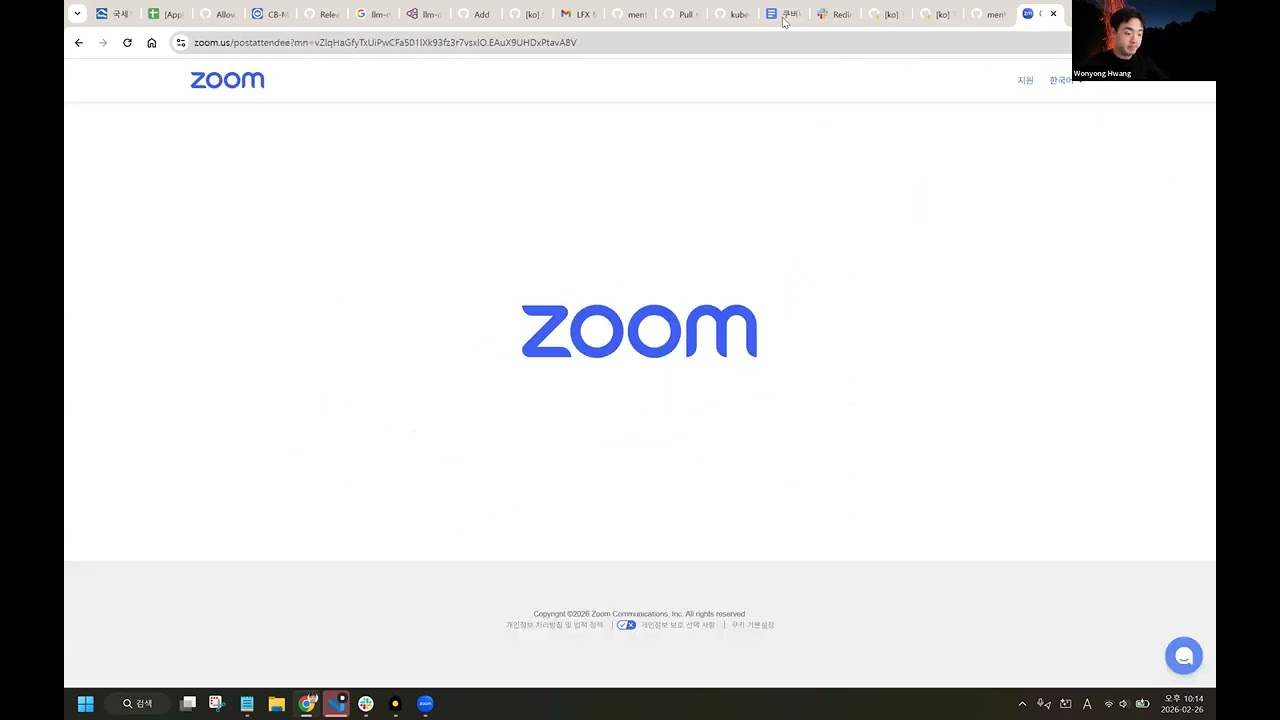
Task: Click the Zoom logo in the page header
Action: coord(227,80)
